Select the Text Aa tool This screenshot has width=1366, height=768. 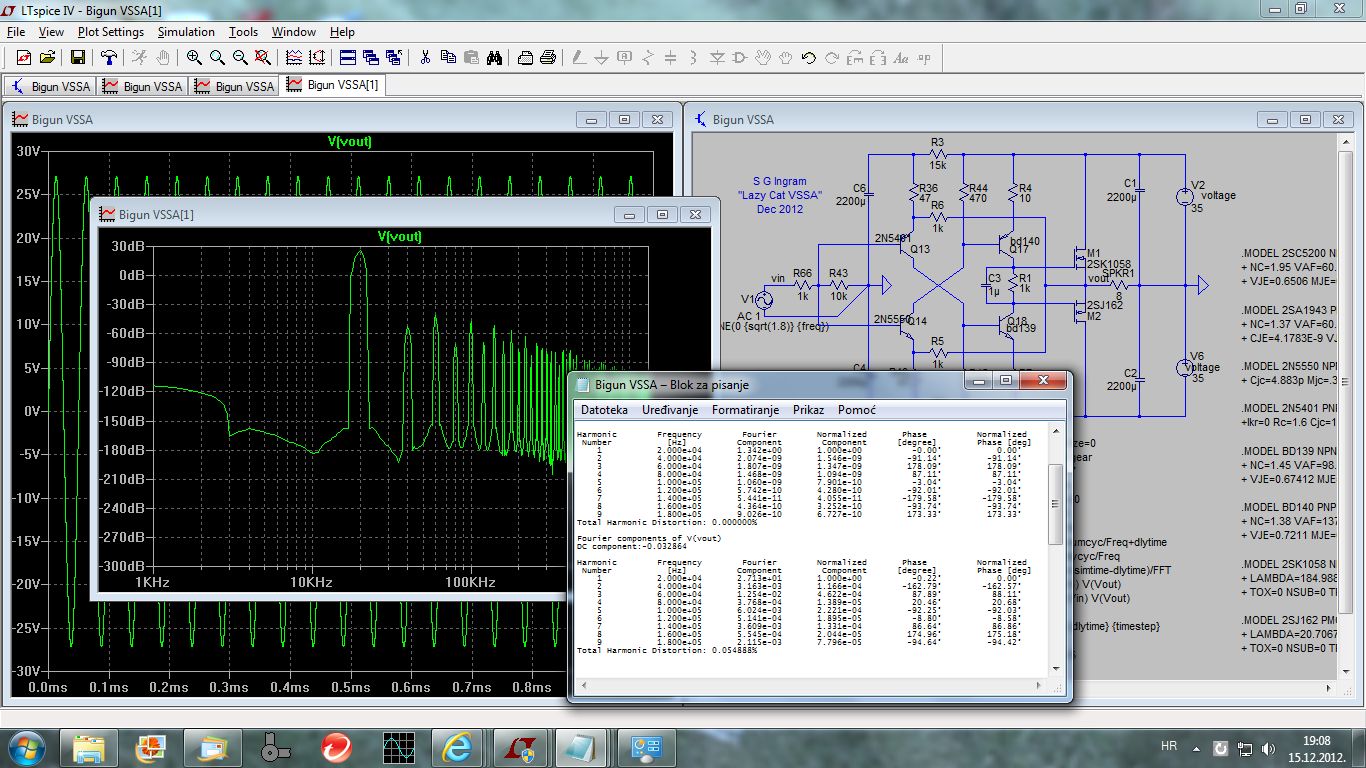tap(901, 57)
